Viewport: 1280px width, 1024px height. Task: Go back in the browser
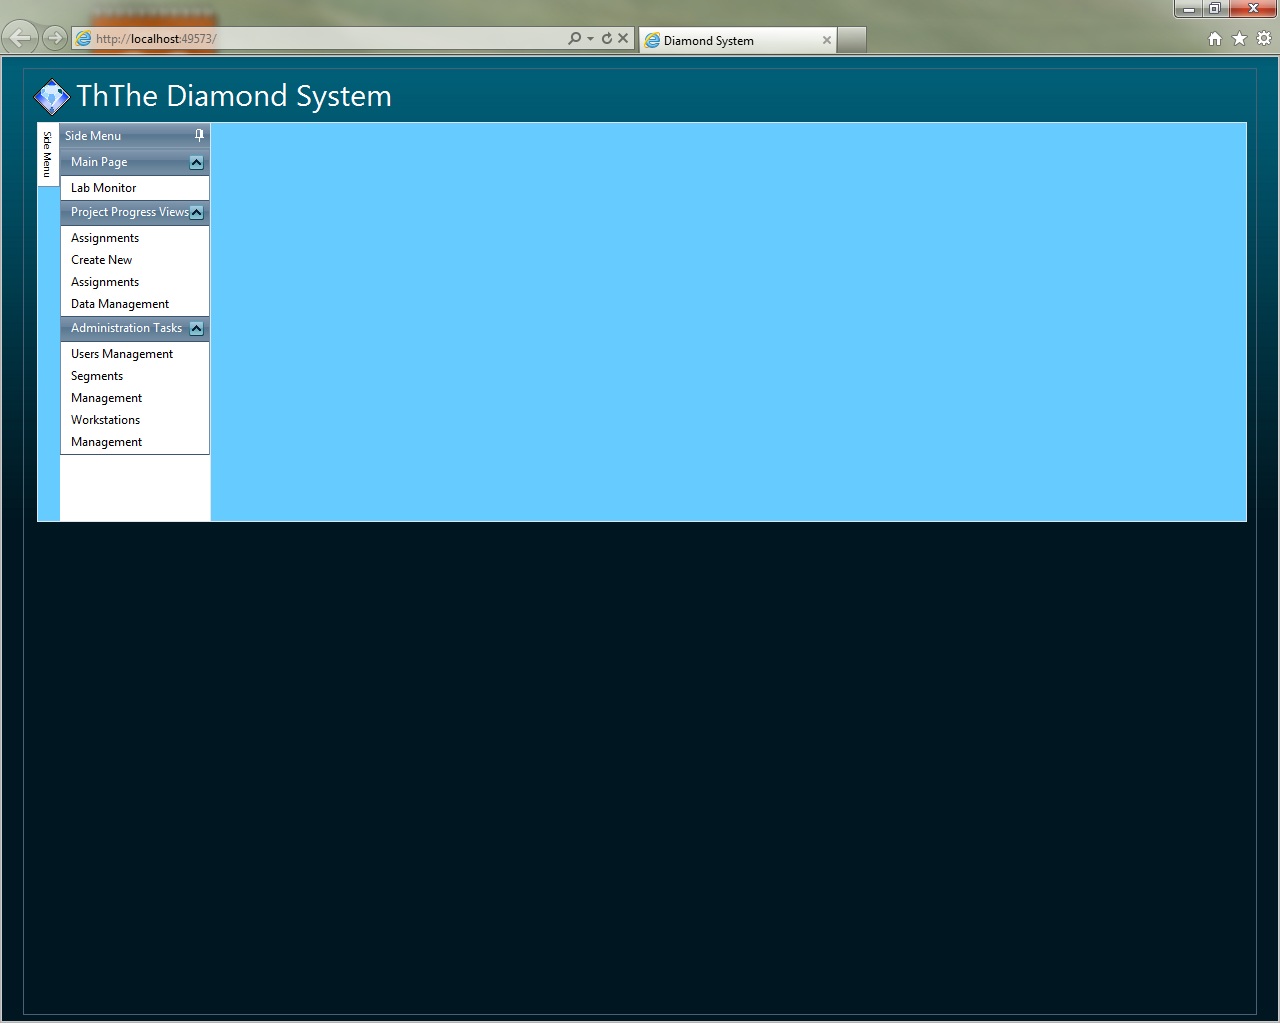coord(19,38)
